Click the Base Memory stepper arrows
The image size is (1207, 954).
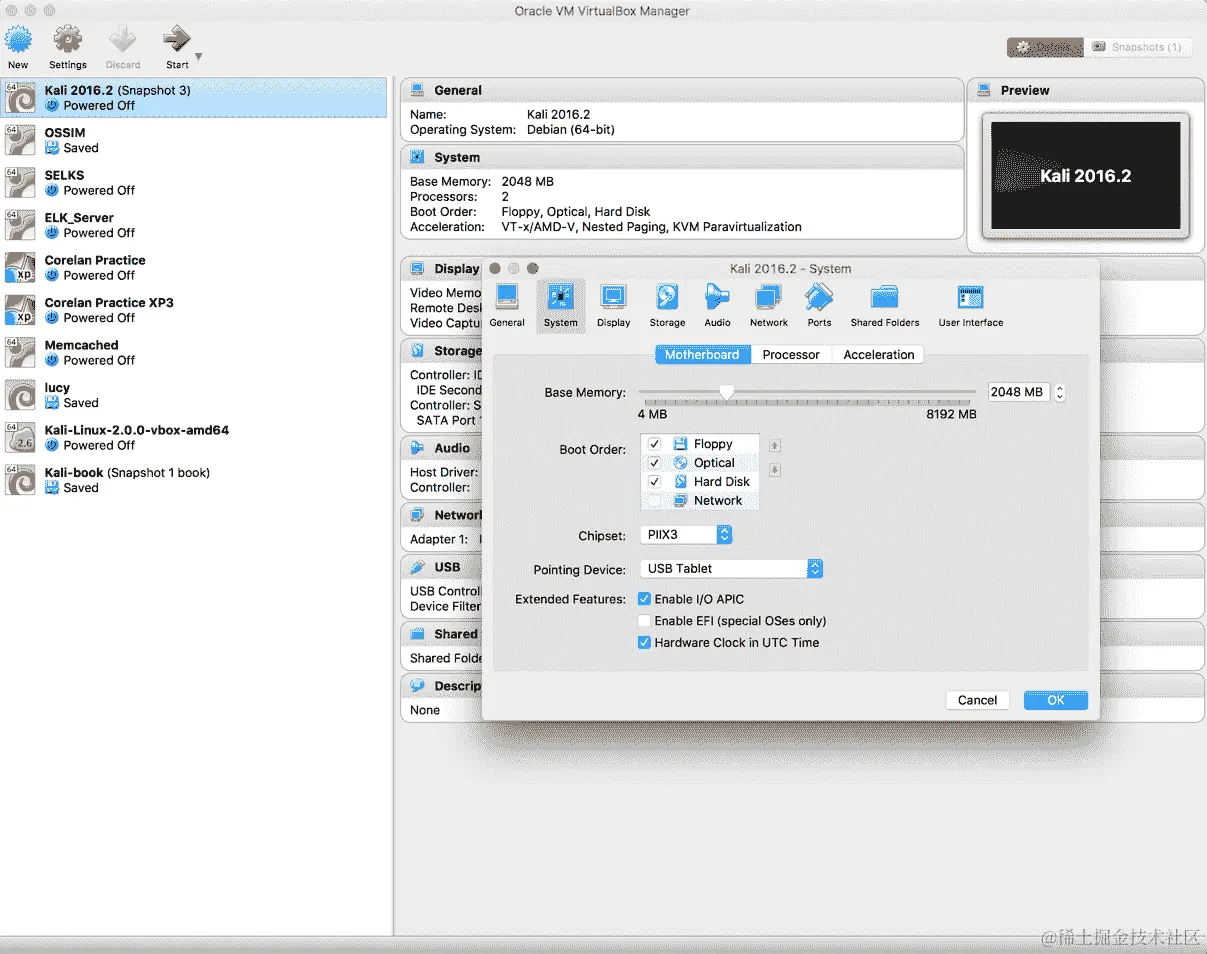[x=1060, y=392]
